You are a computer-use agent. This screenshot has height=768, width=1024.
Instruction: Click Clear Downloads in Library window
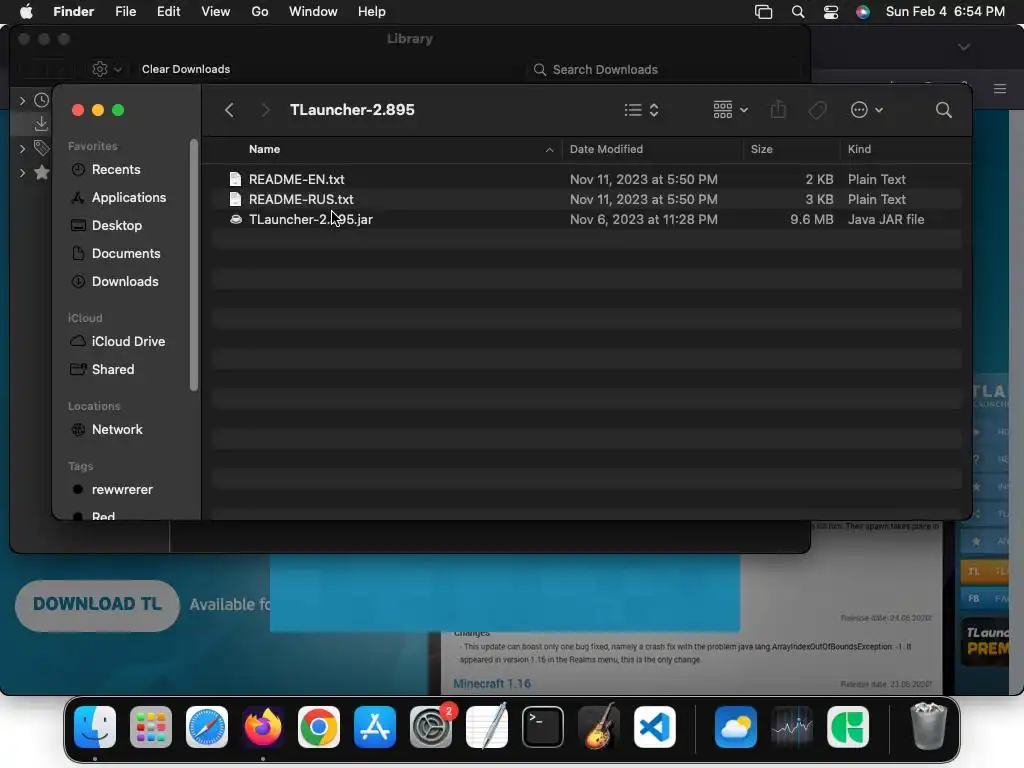click(185, 69)
